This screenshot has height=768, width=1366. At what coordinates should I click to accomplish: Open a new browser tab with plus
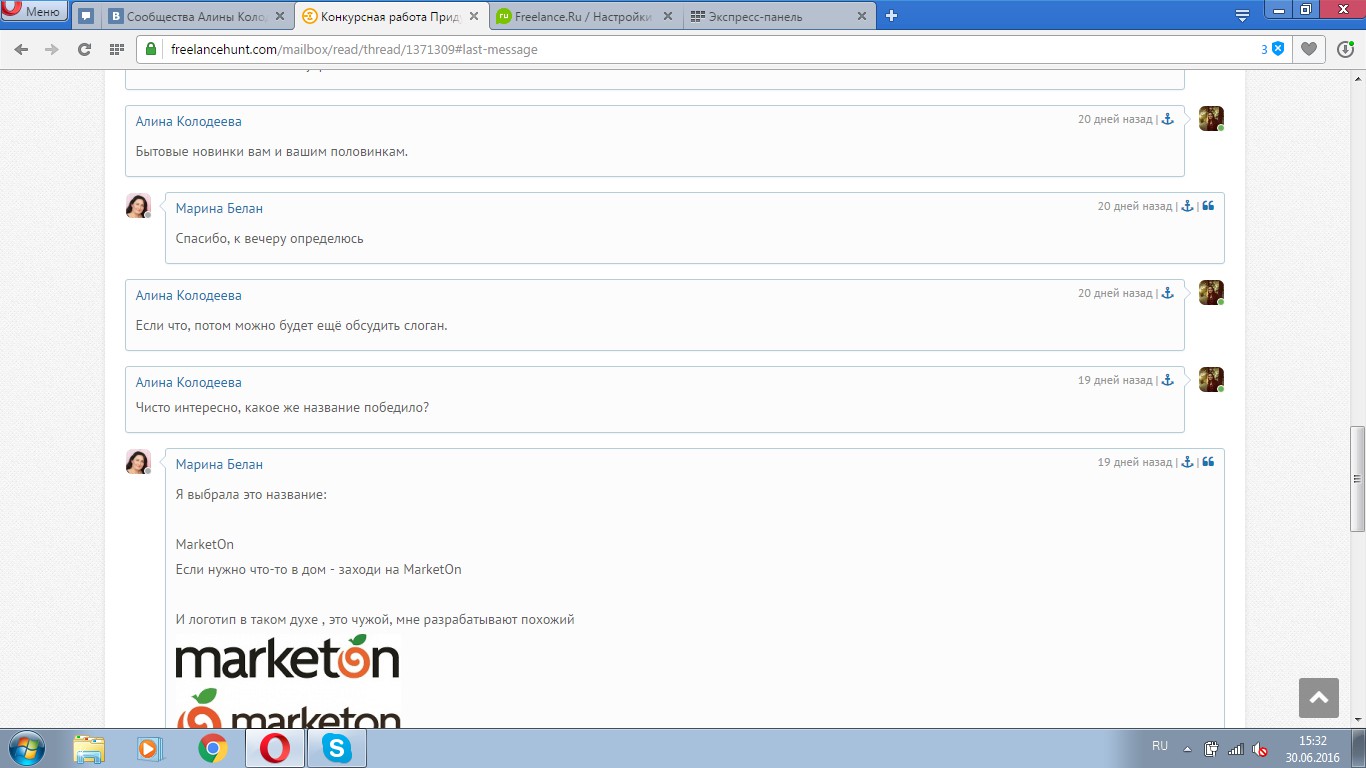pos(891,16)
